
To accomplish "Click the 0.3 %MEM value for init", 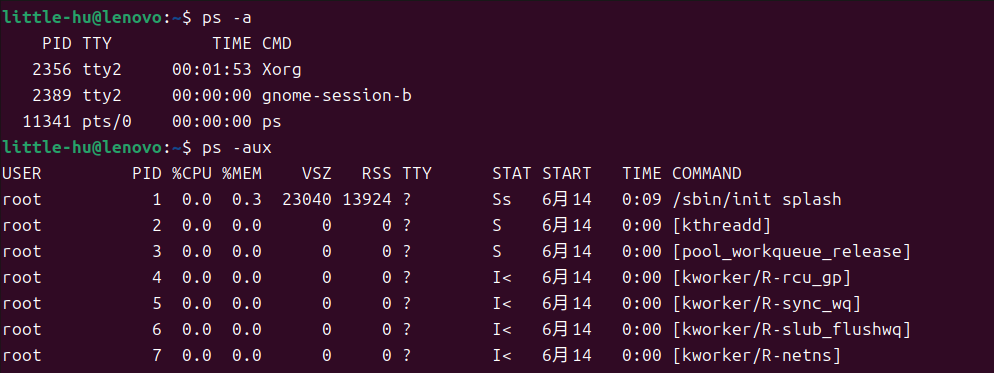I will pyautogui.click(x=247, y=200).
